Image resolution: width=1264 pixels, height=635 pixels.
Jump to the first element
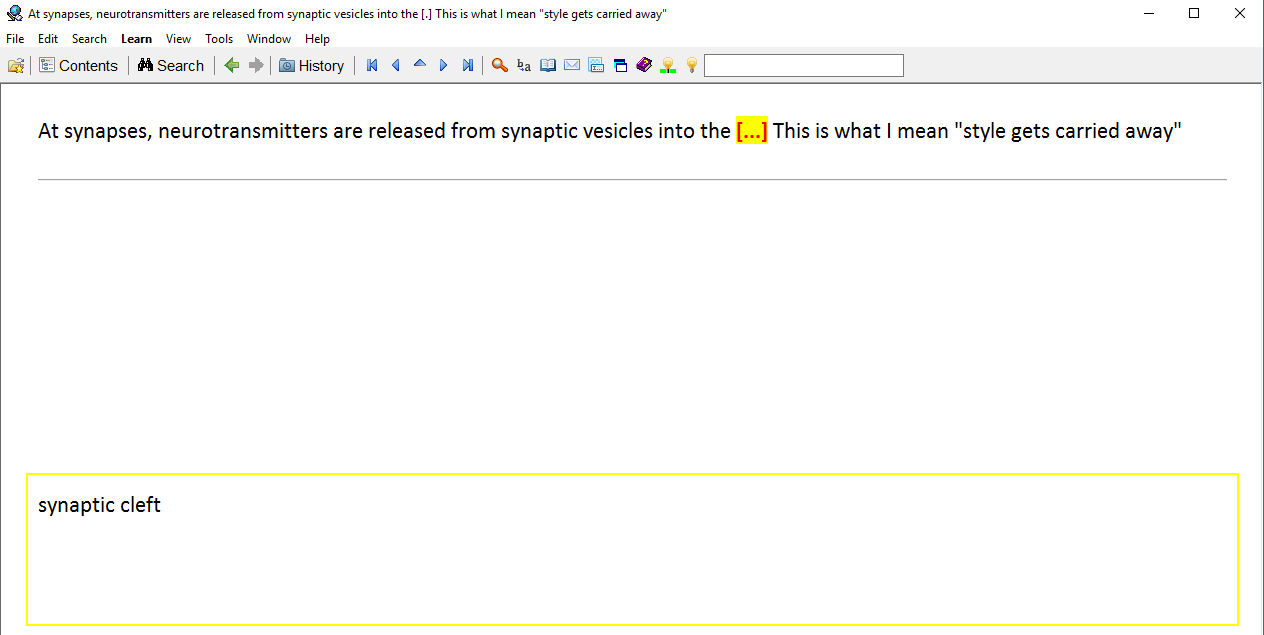pos(372,66)
